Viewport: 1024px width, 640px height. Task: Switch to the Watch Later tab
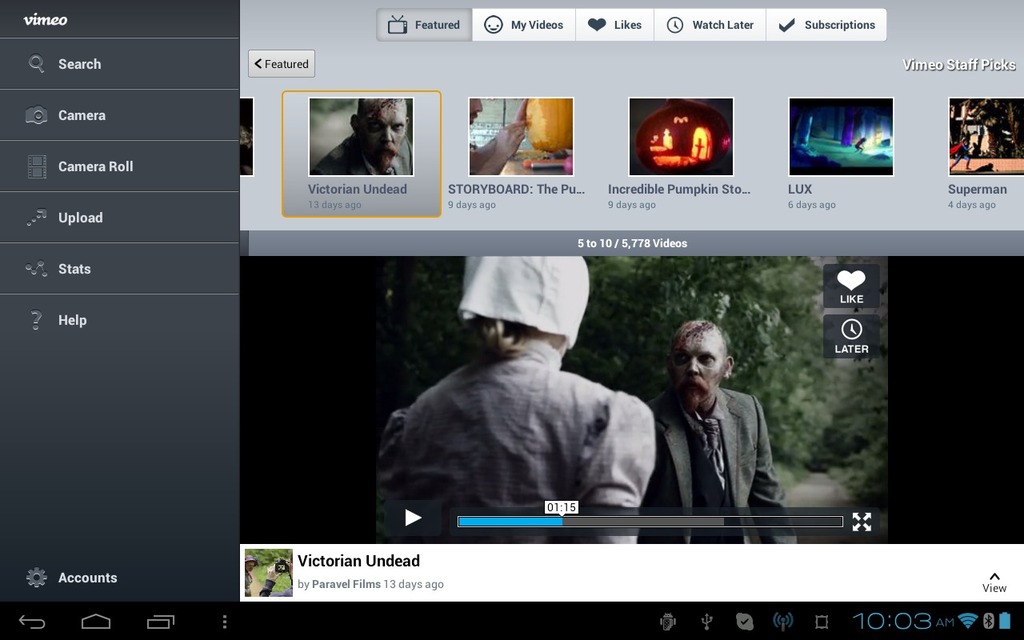click(710, 25)
